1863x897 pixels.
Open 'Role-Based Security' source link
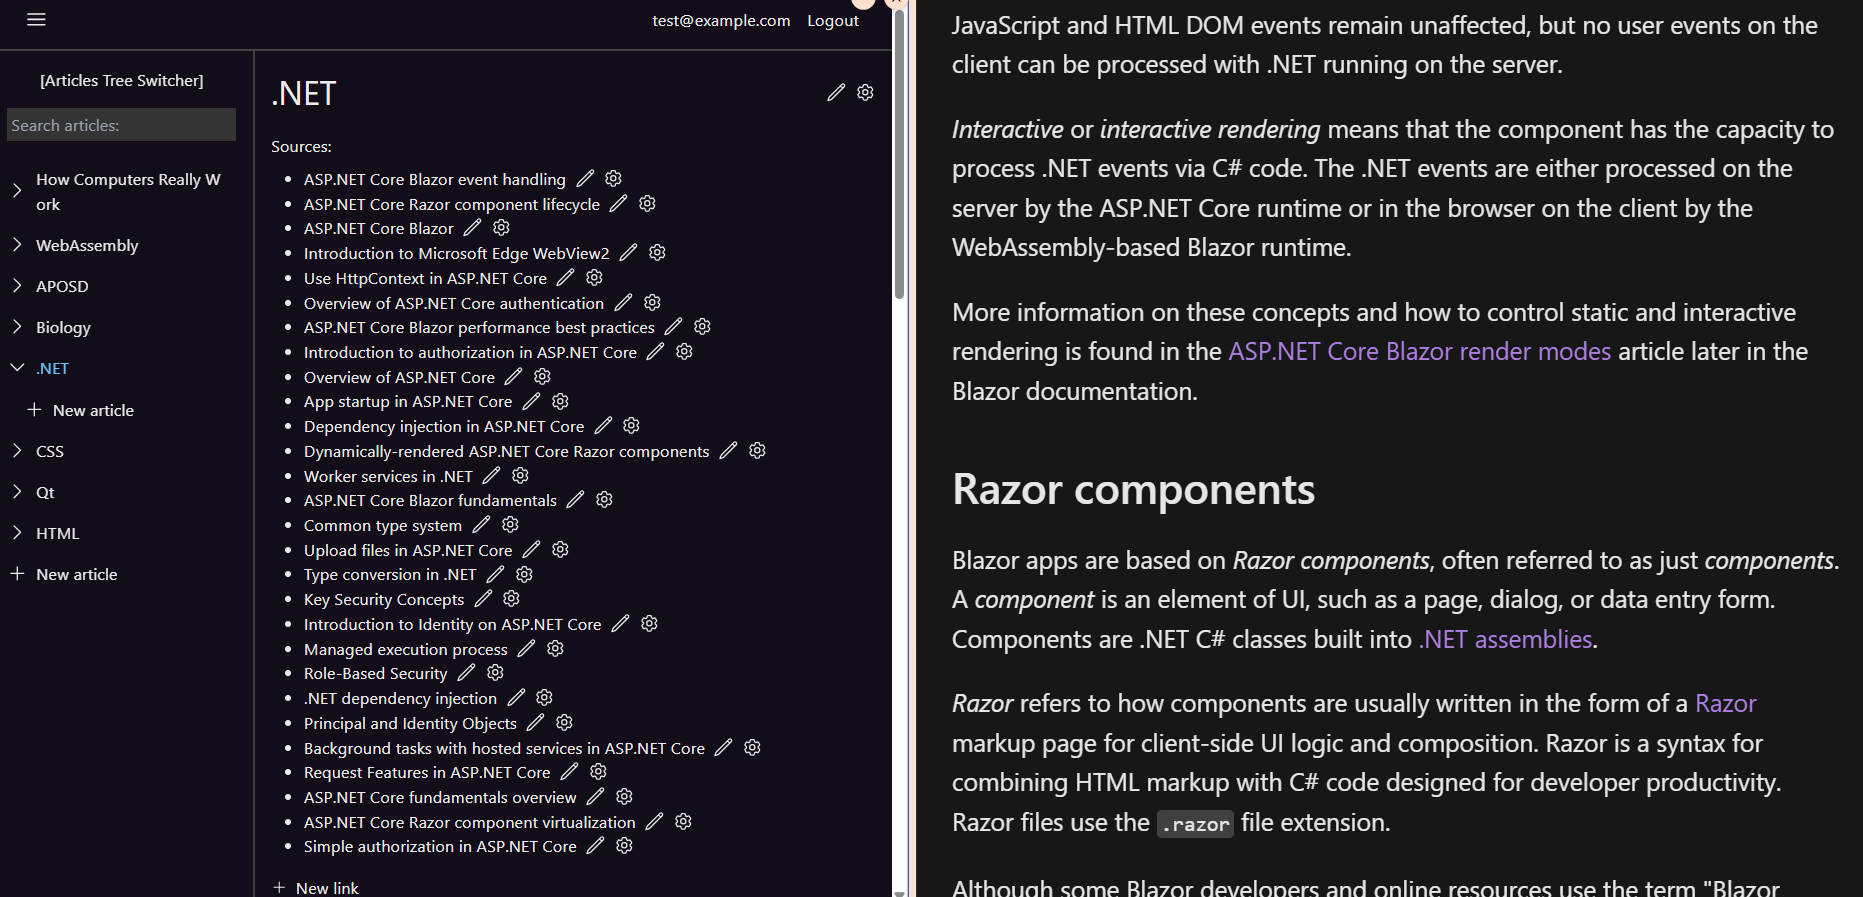coord(375,673)
